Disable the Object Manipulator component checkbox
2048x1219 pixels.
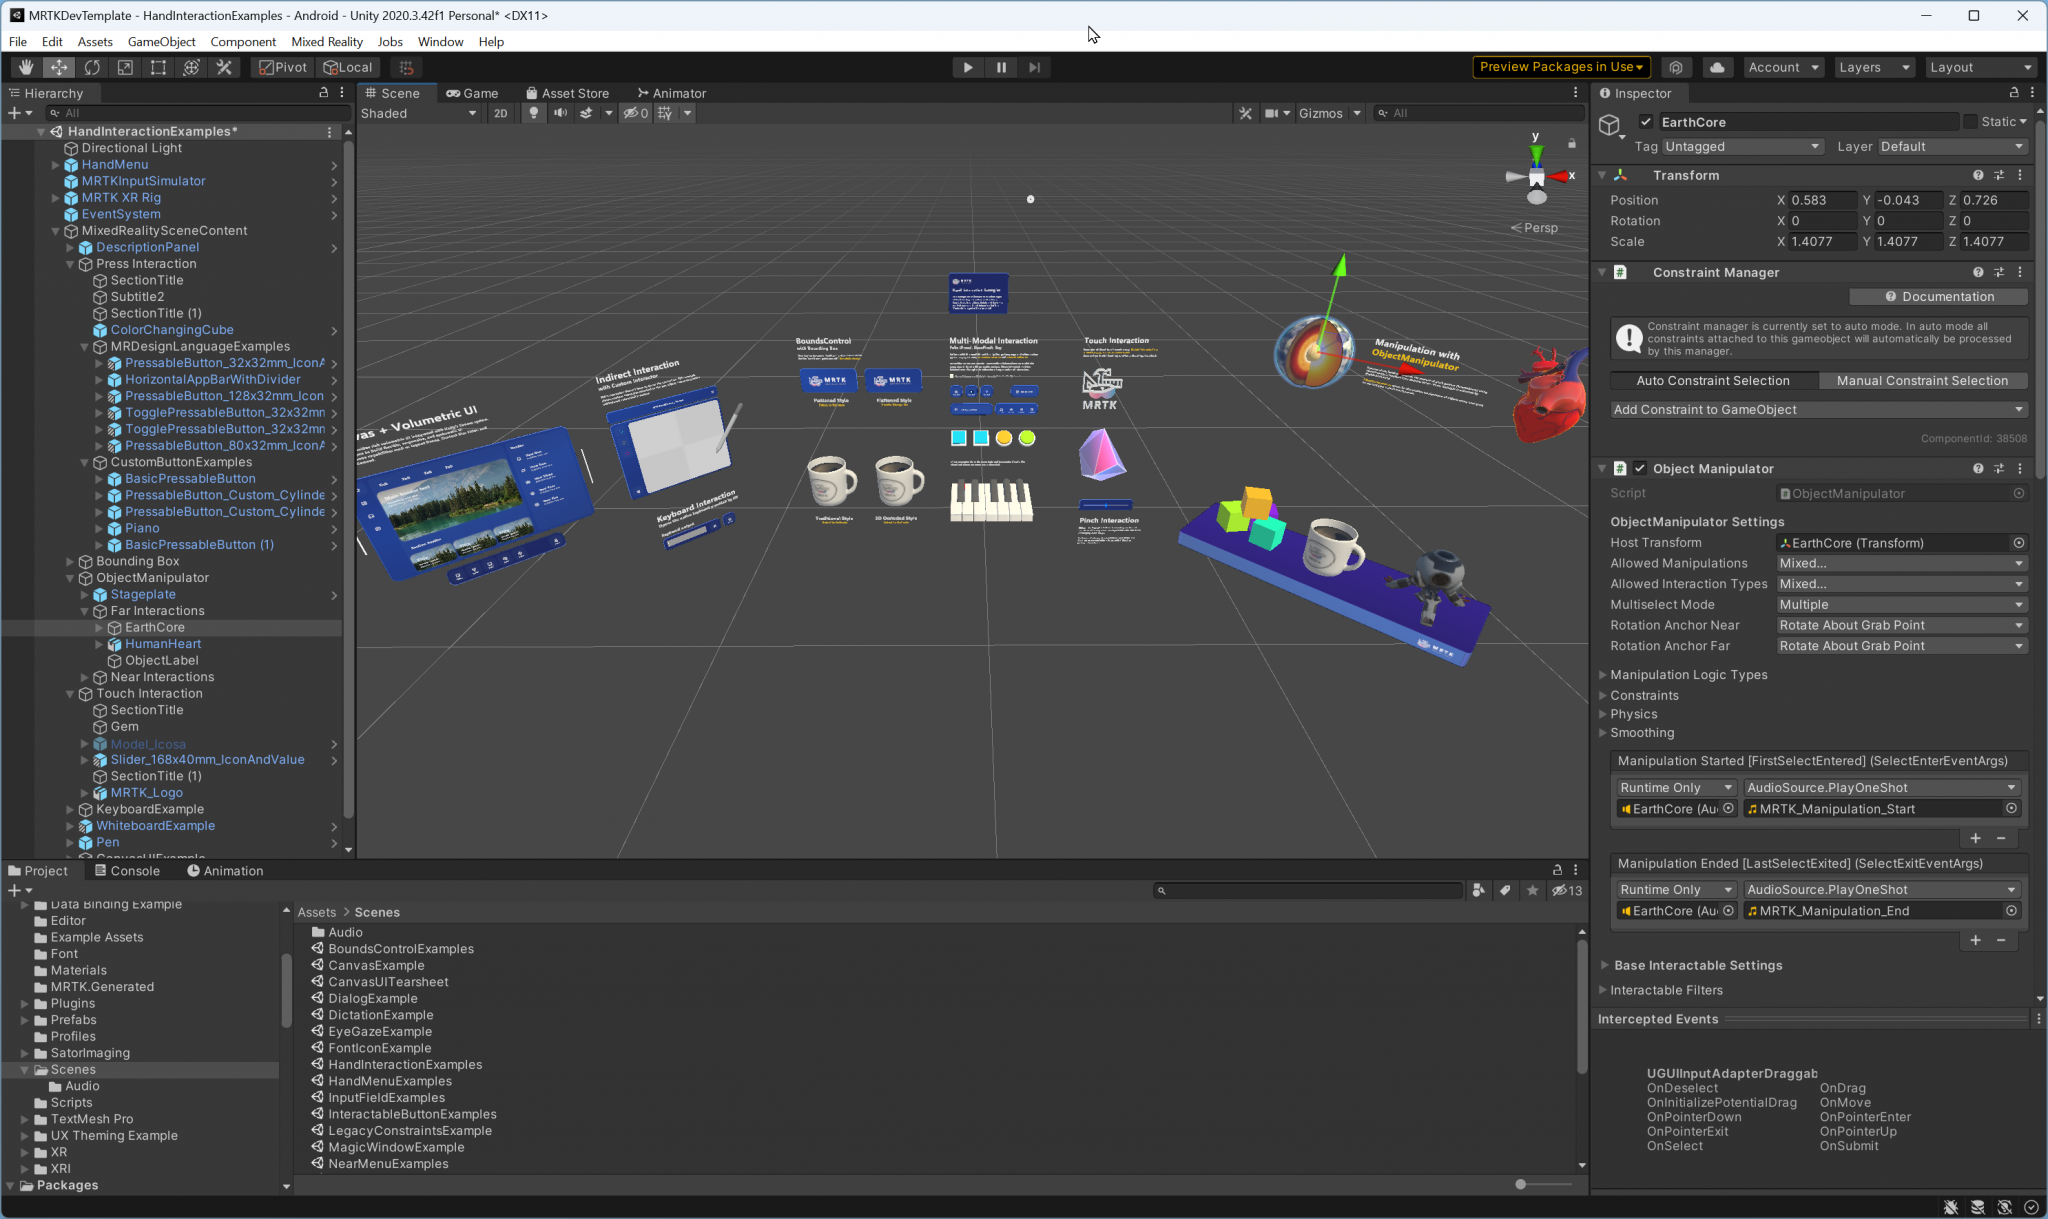click(1640, 468)
